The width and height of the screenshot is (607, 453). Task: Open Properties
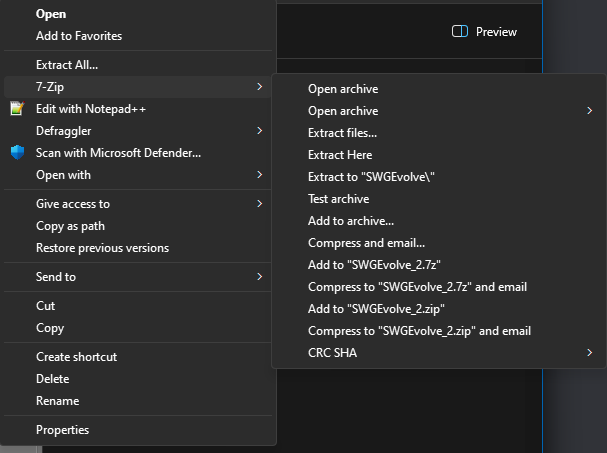138,430
